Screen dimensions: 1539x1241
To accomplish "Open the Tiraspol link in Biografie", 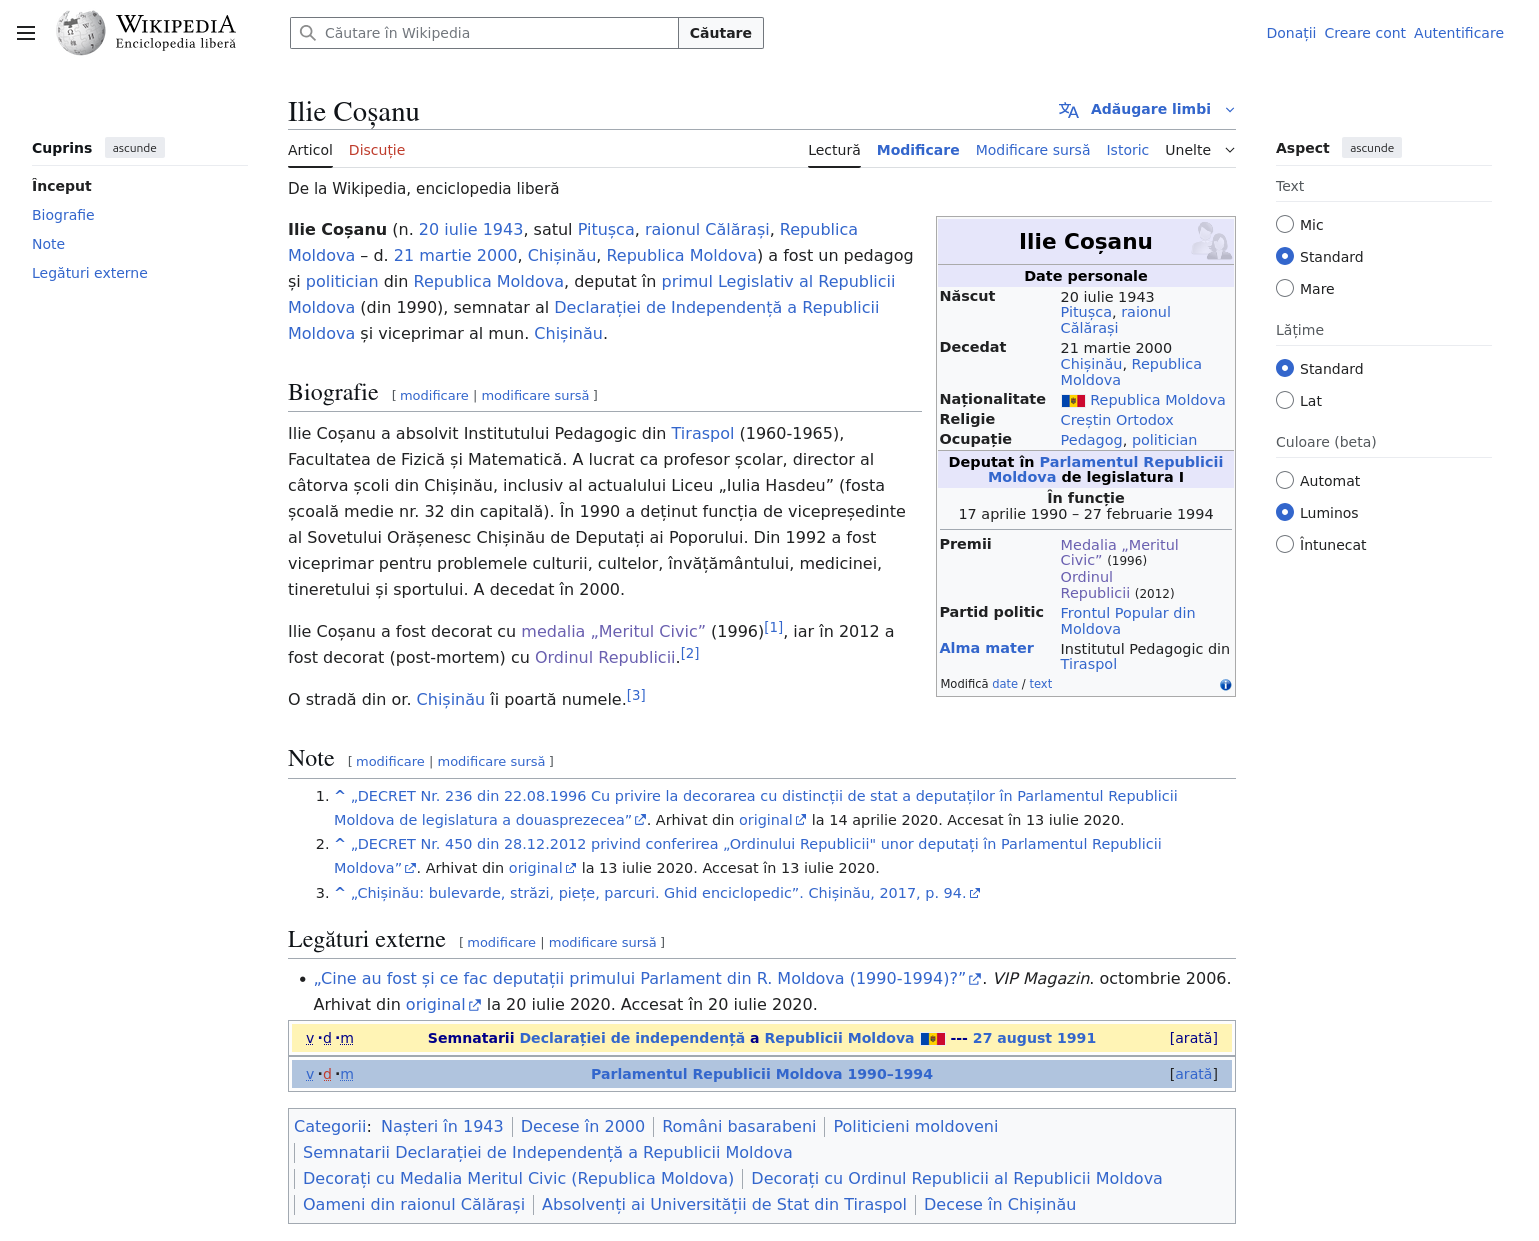I will 703,434.
